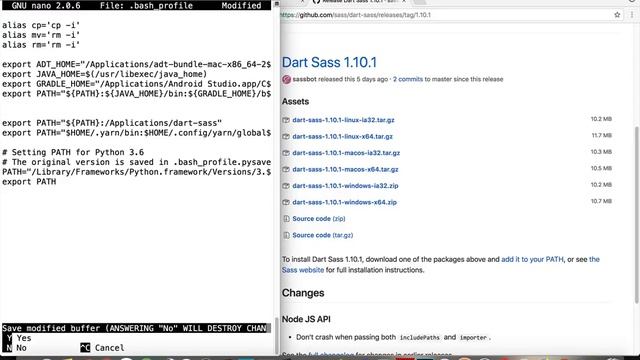640x360 pixels.
Task: Download dart-sass-1.10.1-windows-x64.zip asset
Action: tap(344, 202)
